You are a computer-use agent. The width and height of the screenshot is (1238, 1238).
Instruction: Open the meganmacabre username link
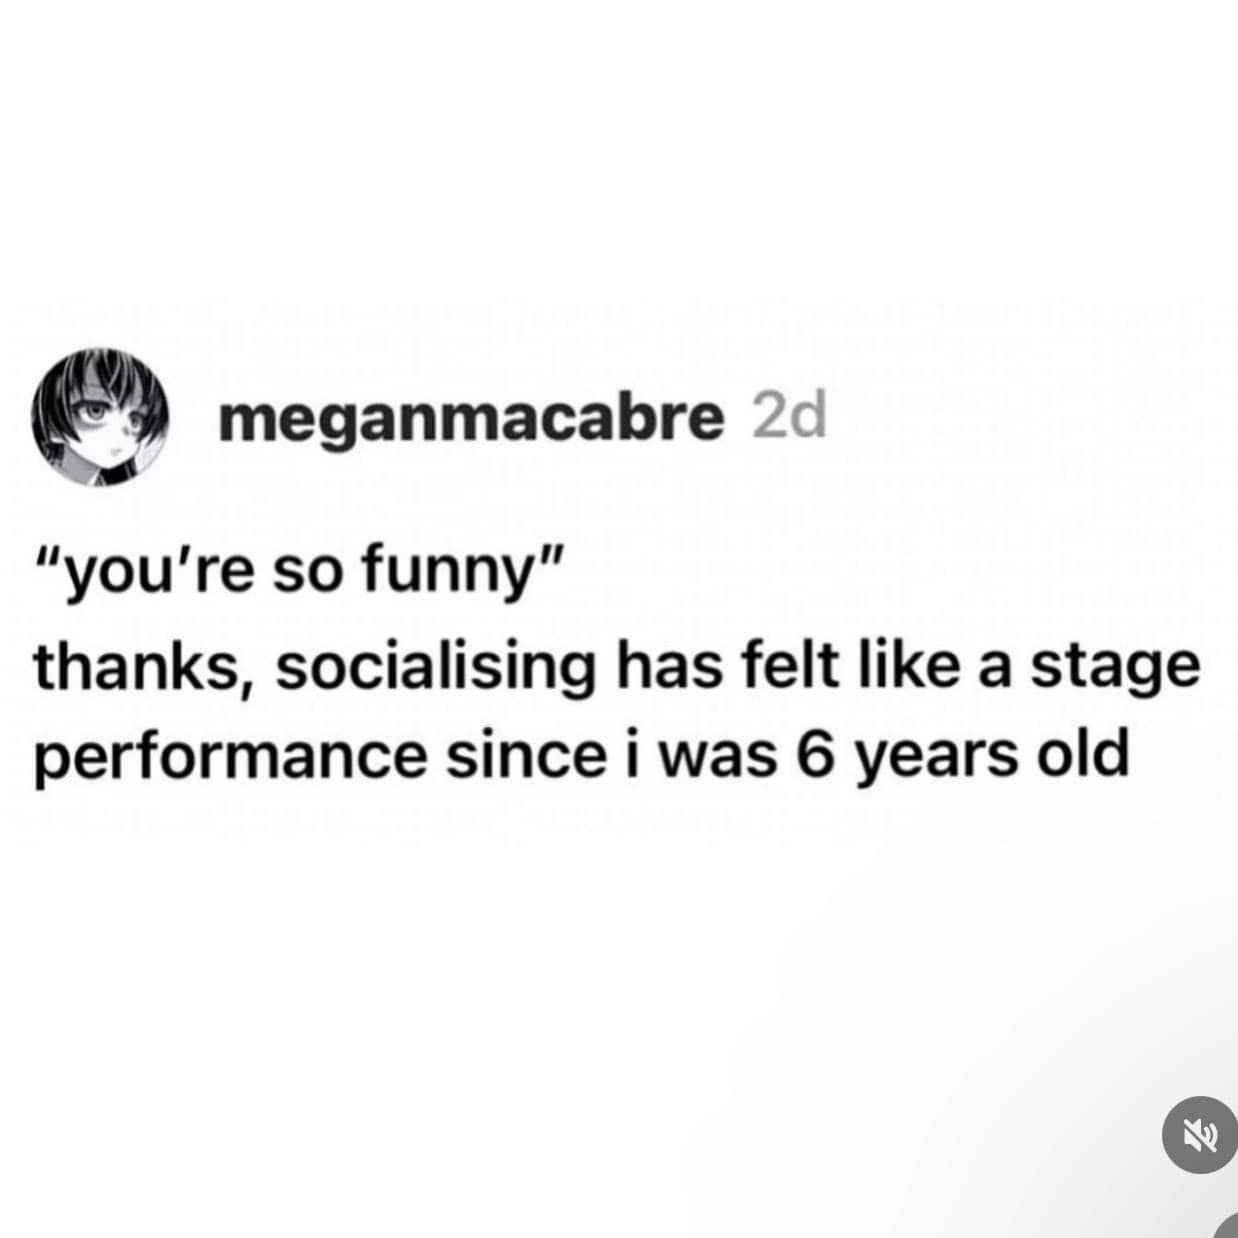470,418
